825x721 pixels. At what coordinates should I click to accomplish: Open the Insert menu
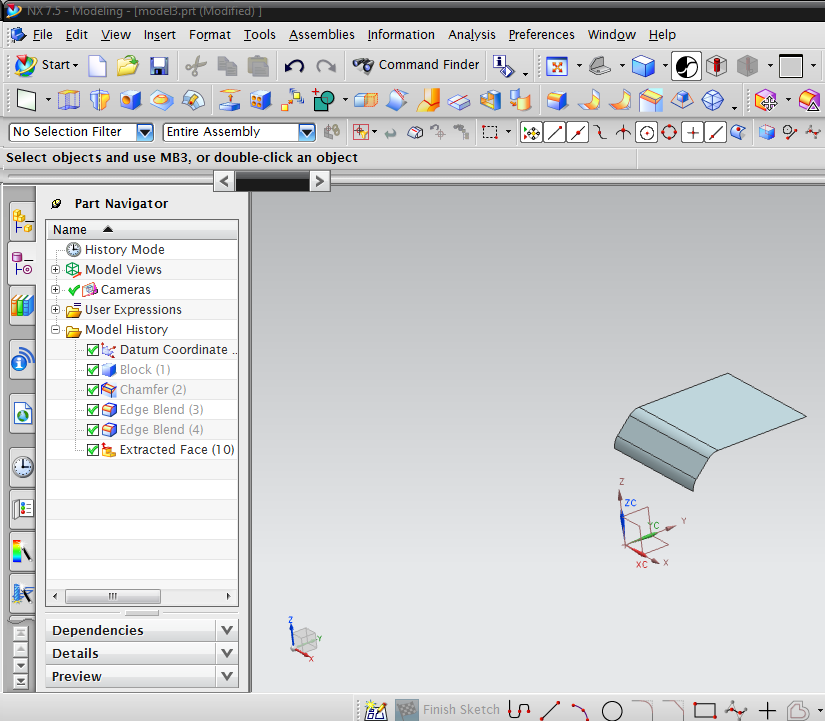pos(159,34)
